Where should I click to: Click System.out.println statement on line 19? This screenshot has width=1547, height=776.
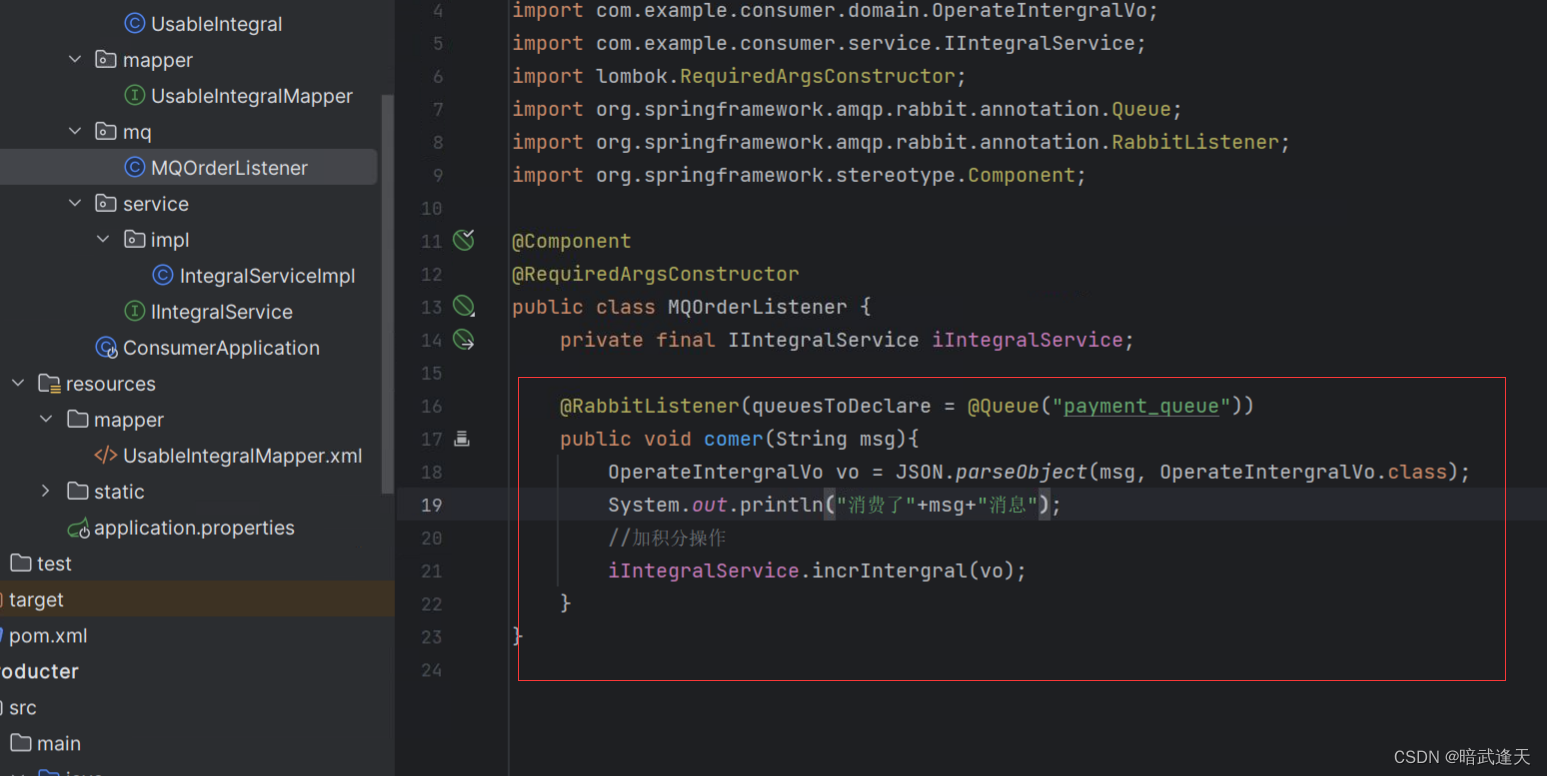(834, 505)
